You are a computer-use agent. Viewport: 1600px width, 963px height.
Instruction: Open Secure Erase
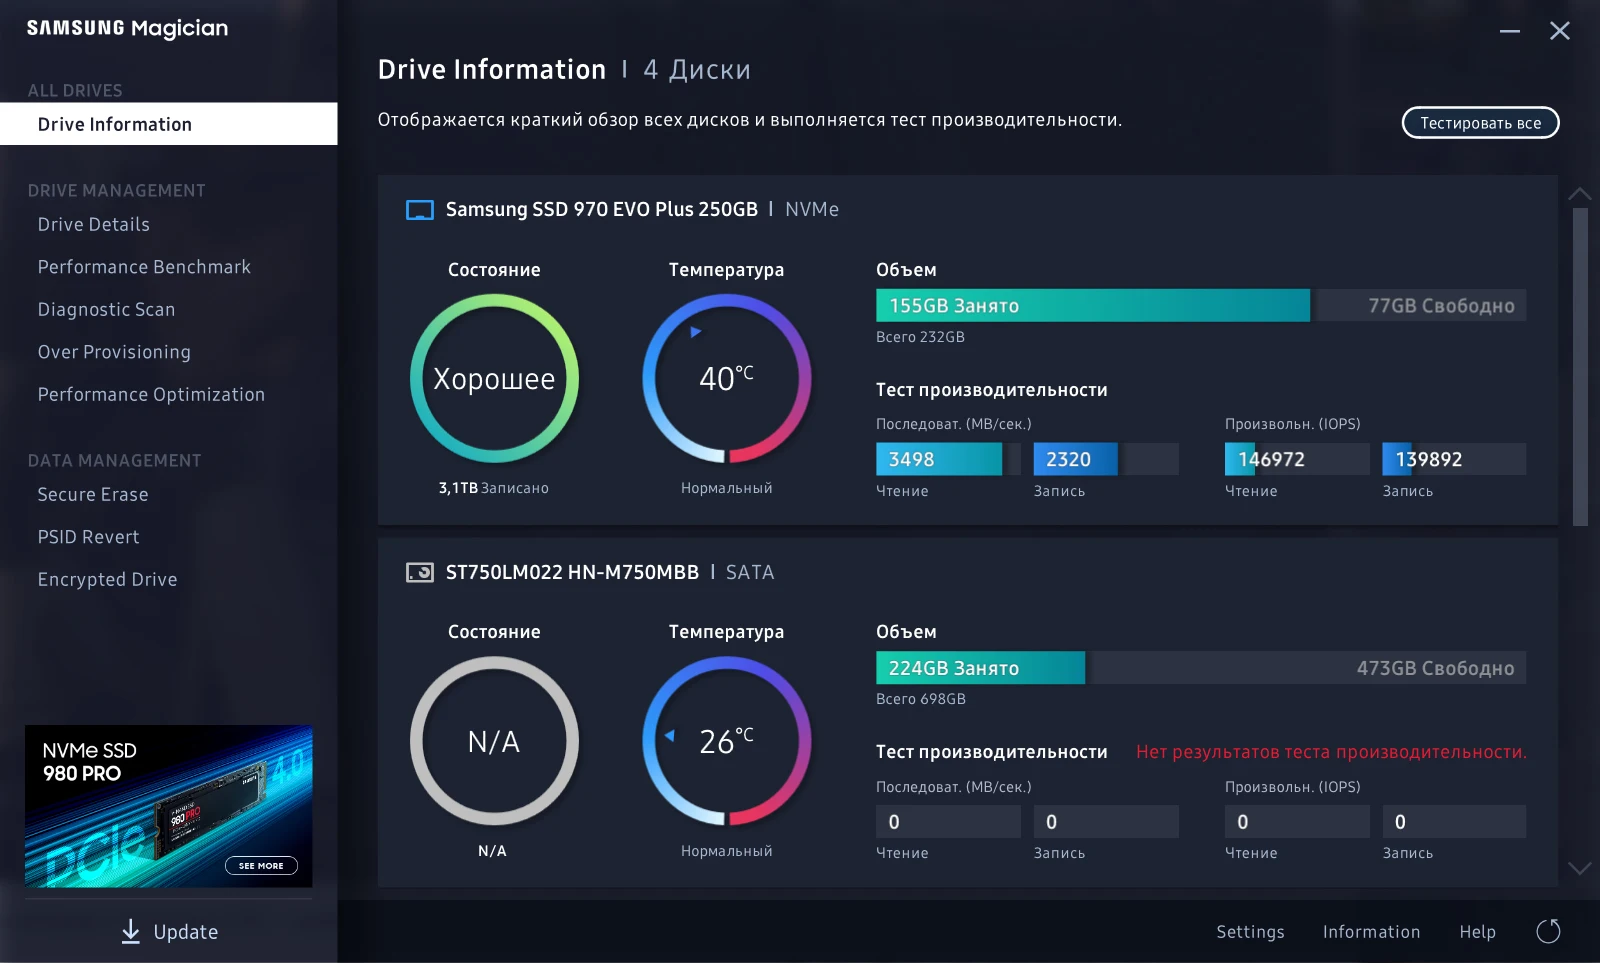pyautogui.click(x=93, y=495)
